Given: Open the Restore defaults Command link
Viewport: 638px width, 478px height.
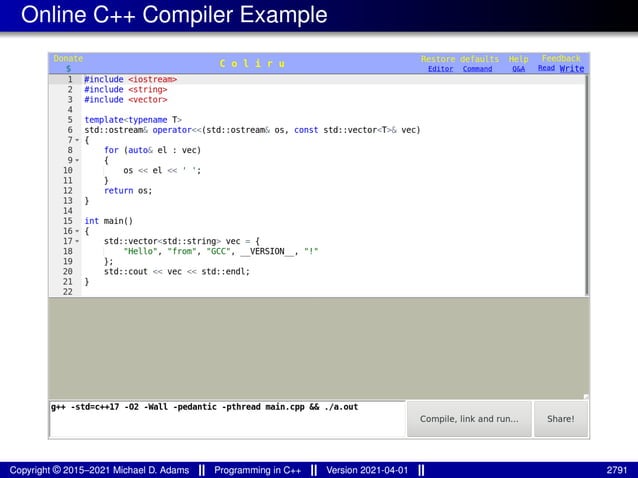Looking at the screenshot, I should tap(477, 69).
